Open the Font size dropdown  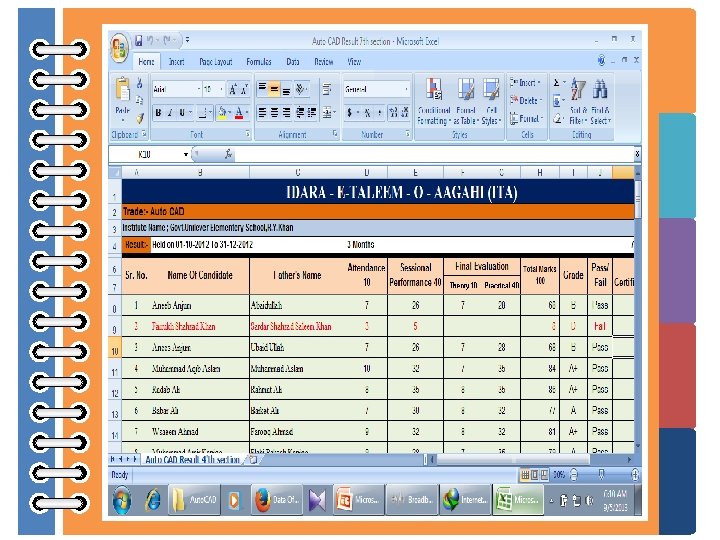[x=221, y=89]
